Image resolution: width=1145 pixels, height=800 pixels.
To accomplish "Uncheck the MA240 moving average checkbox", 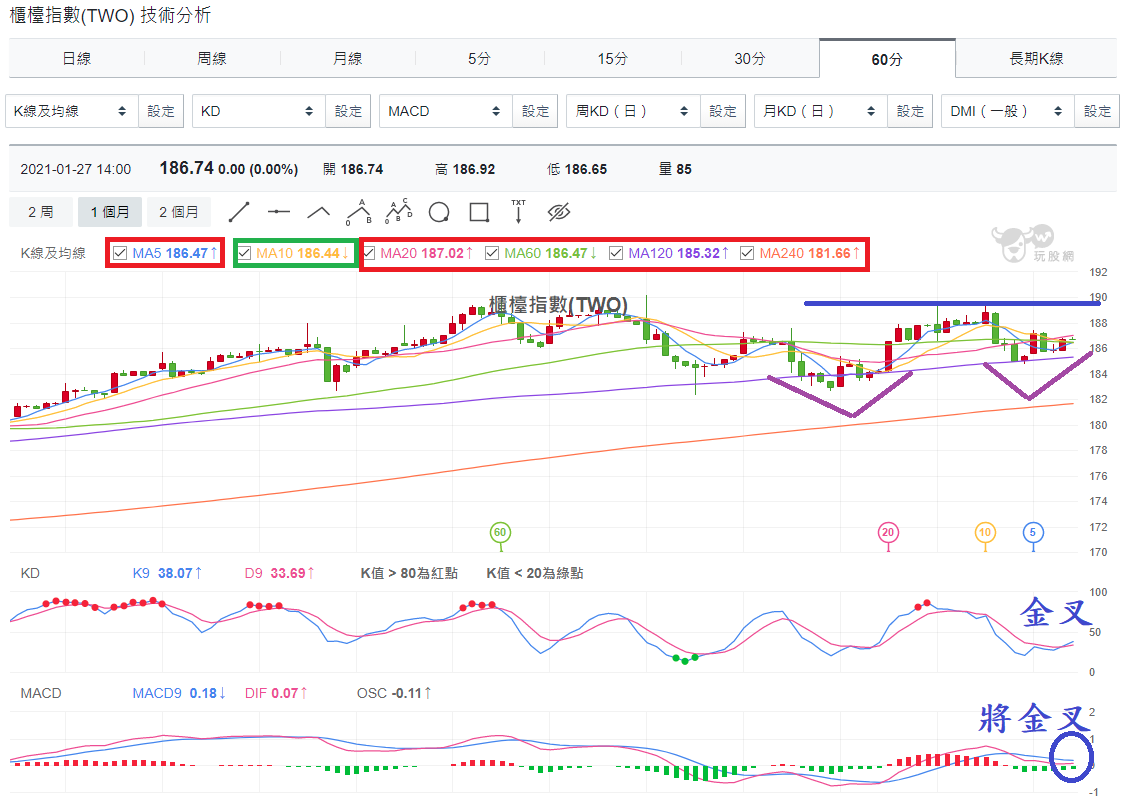I will [747, 253].
